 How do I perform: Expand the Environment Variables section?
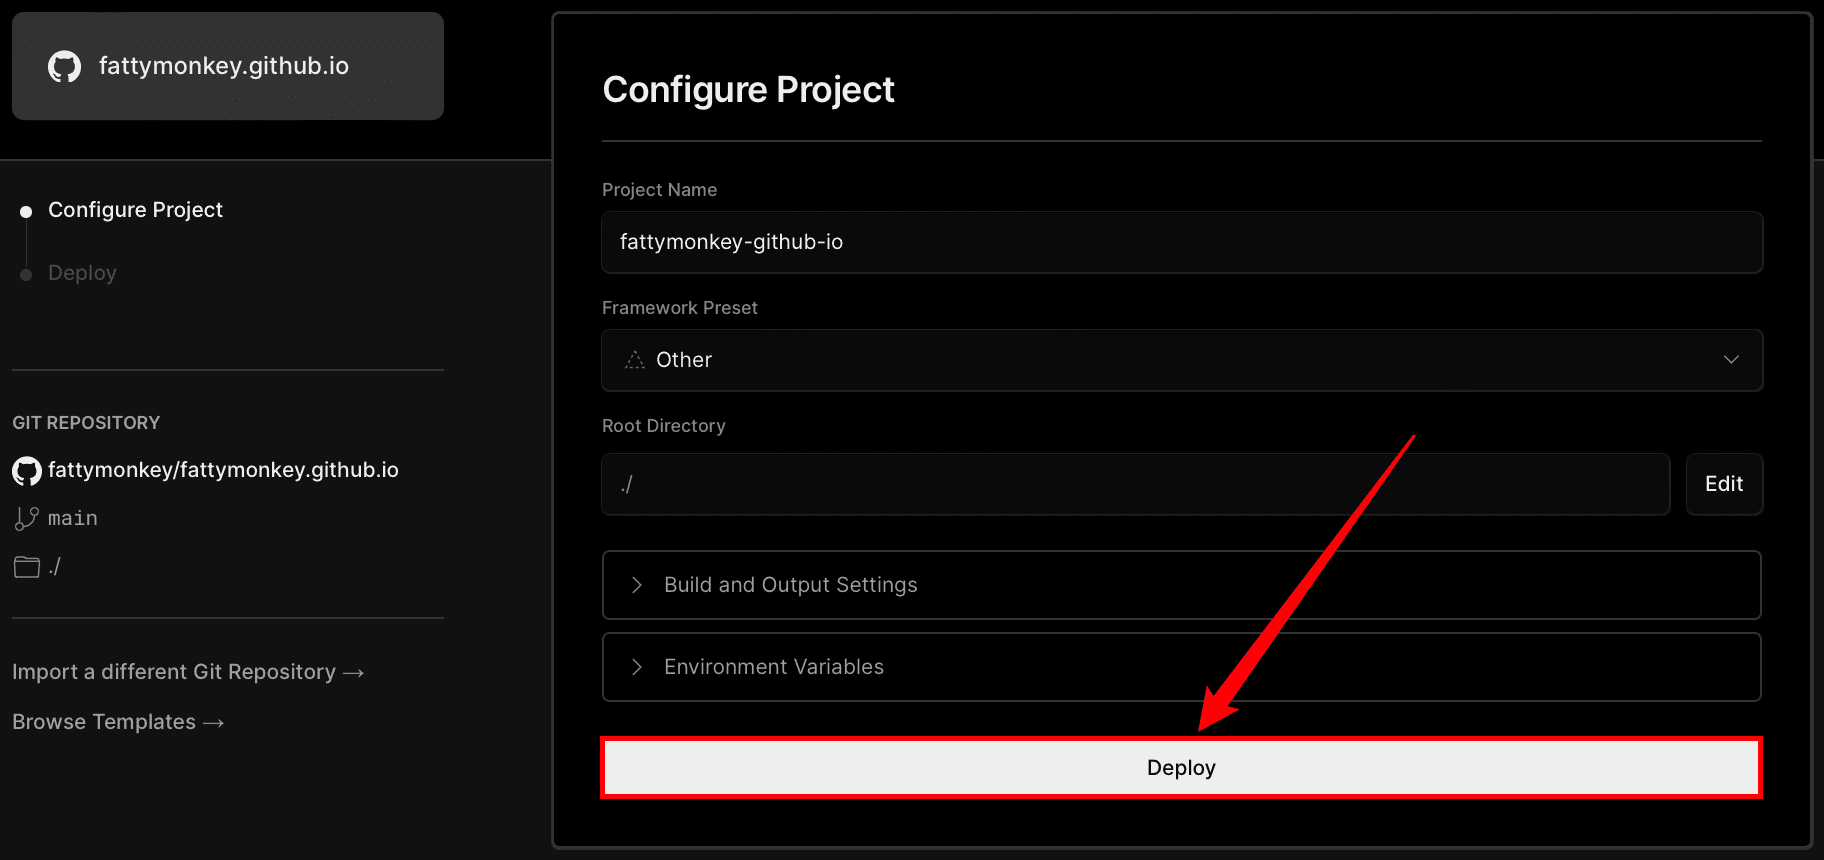click(x=1181, y=667)
